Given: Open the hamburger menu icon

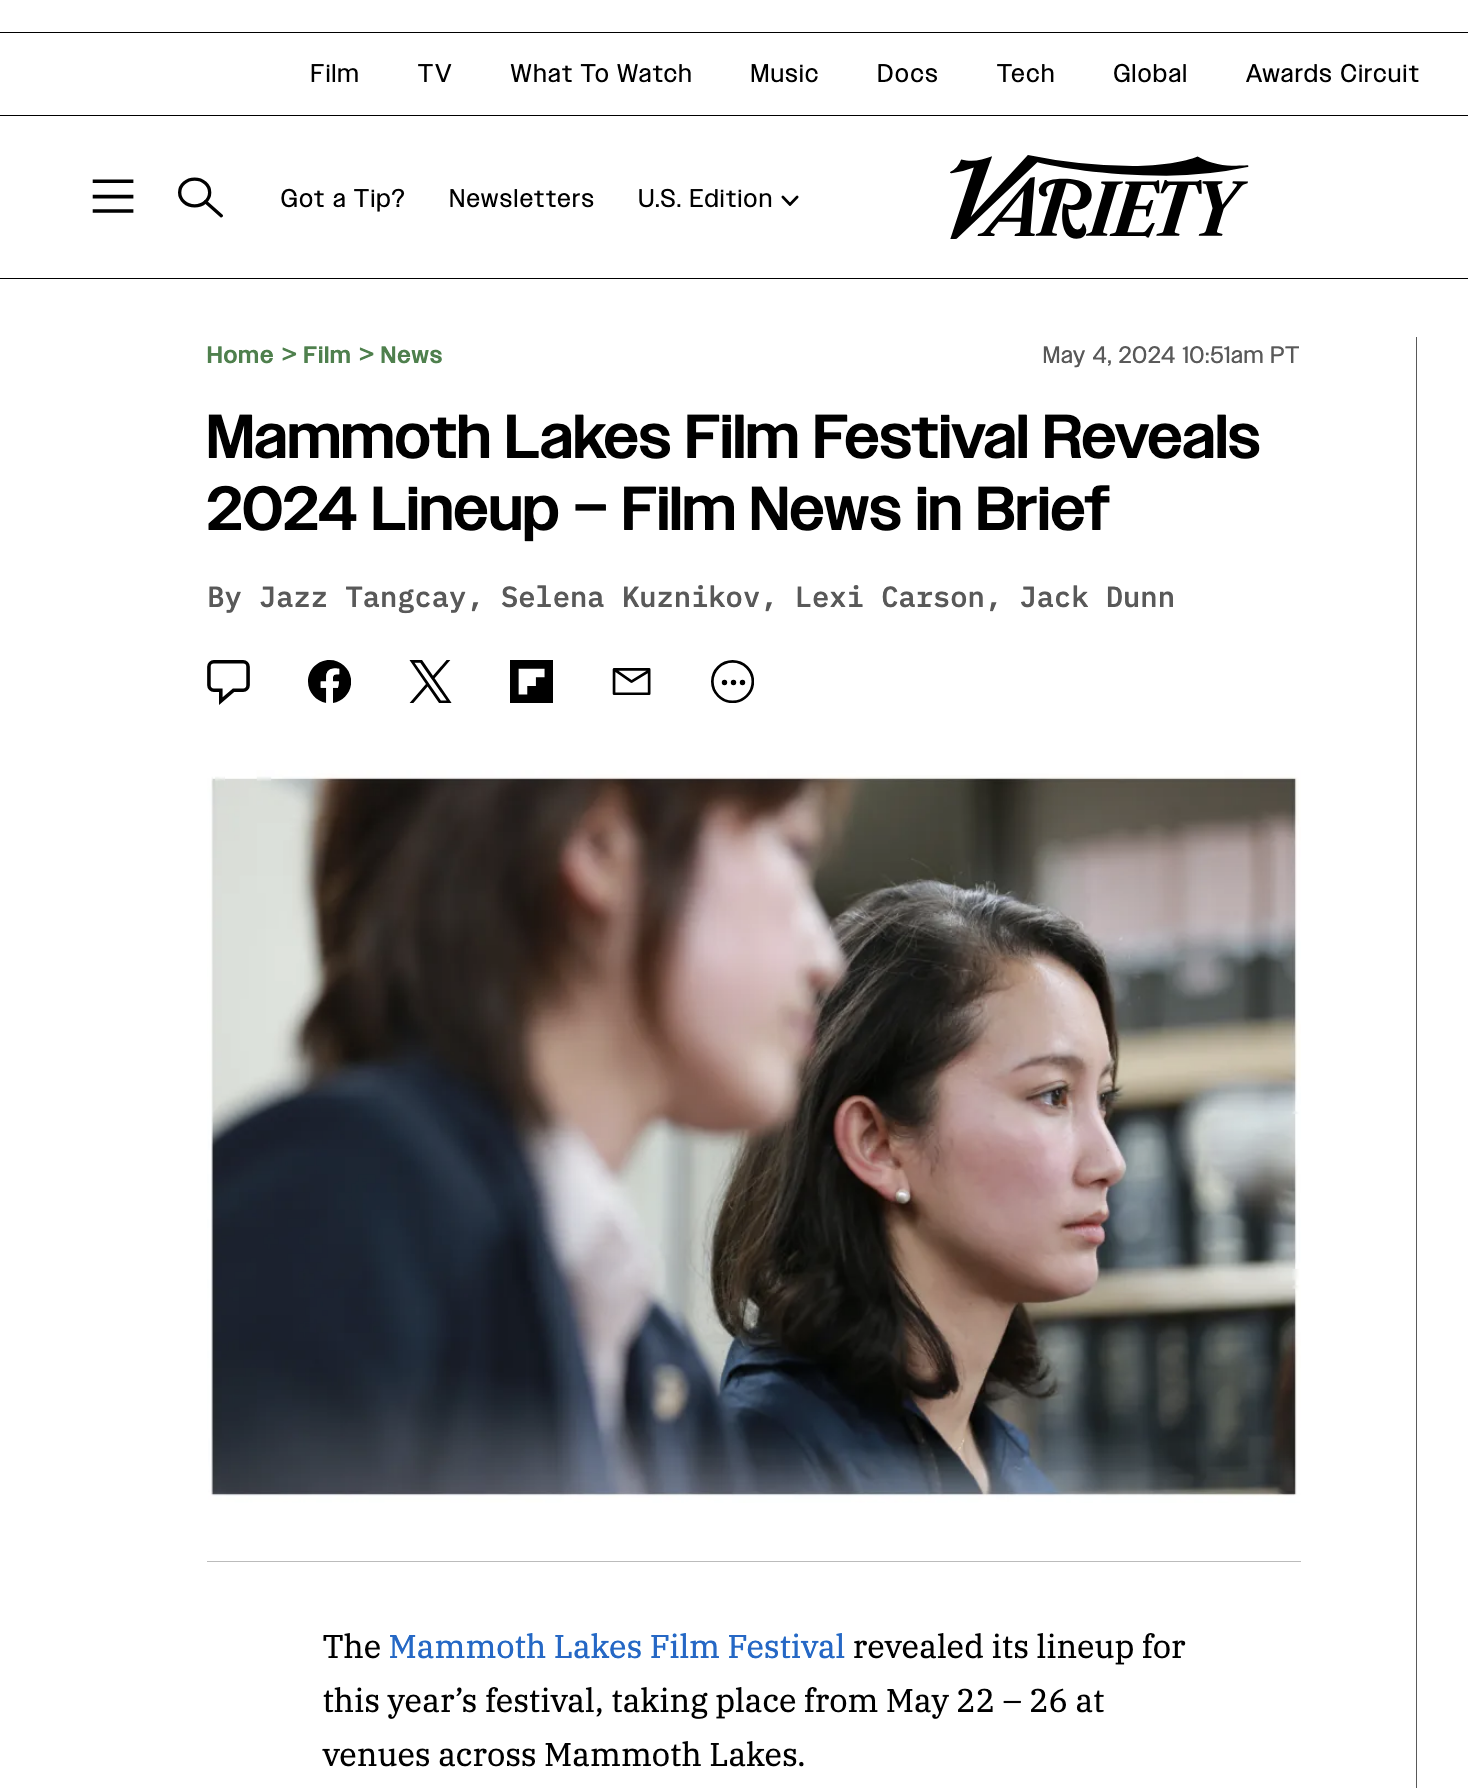Looking at the screenshot, I should [x=113, y=197].
